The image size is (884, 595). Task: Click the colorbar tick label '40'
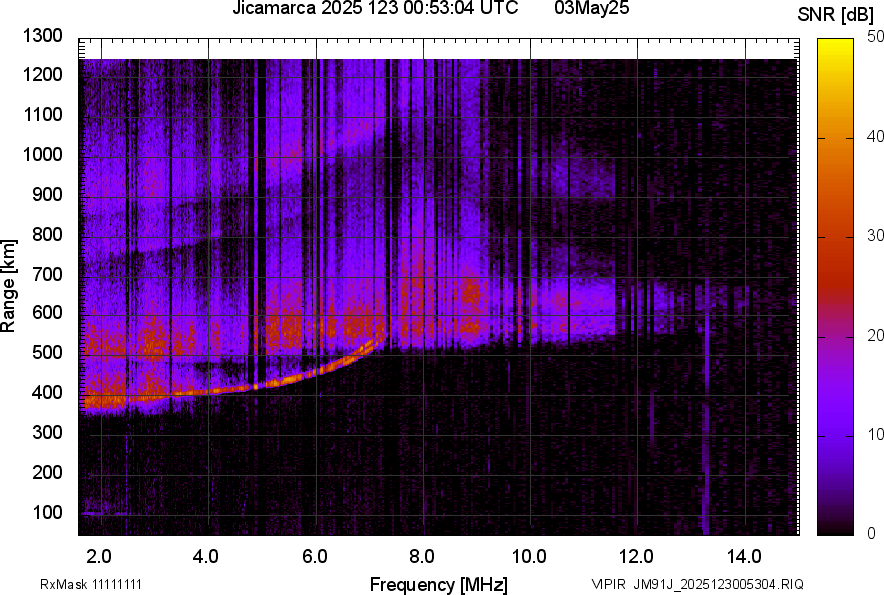click(x=875, y=136)
